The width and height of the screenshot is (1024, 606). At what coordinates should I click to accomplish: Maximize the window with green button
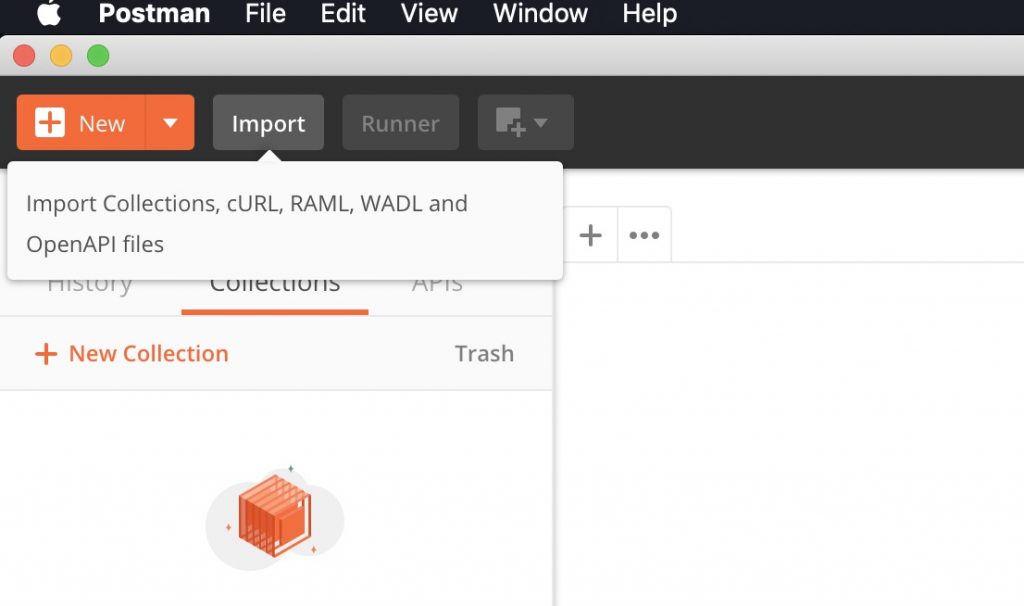tap(98, 56)
